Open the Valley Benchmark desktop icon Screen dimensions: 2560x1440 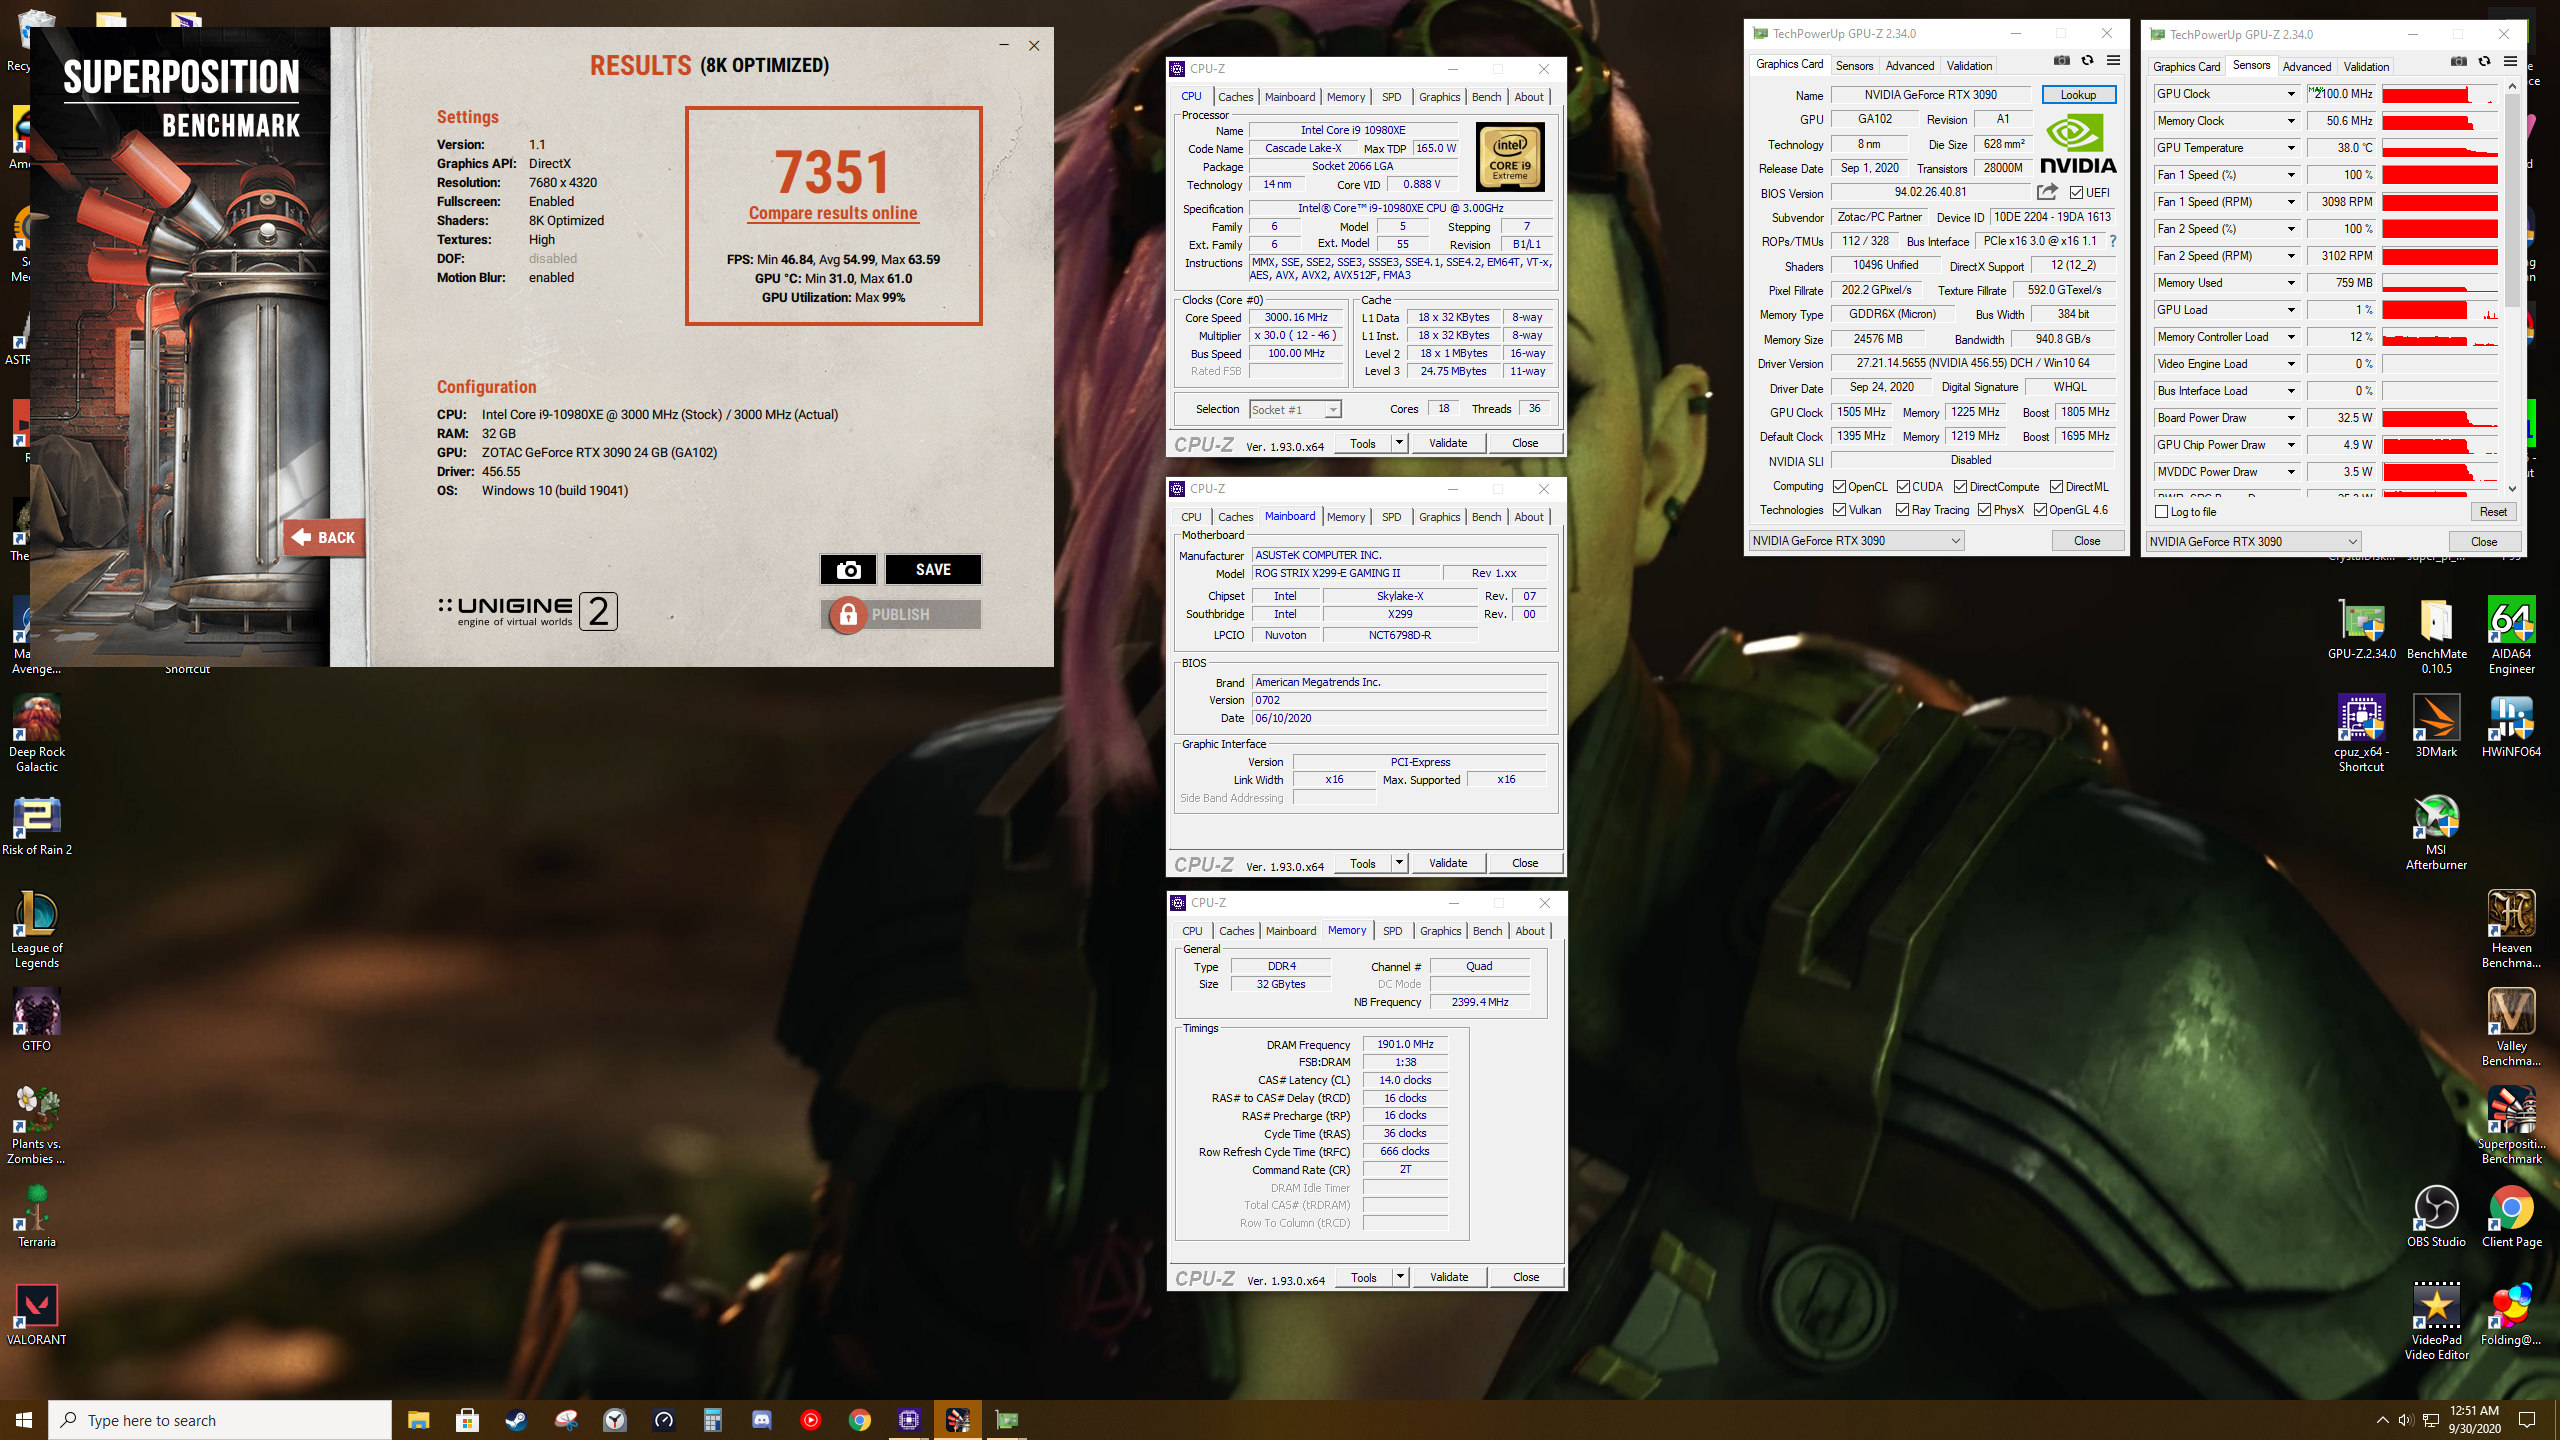(2511, 1028)
